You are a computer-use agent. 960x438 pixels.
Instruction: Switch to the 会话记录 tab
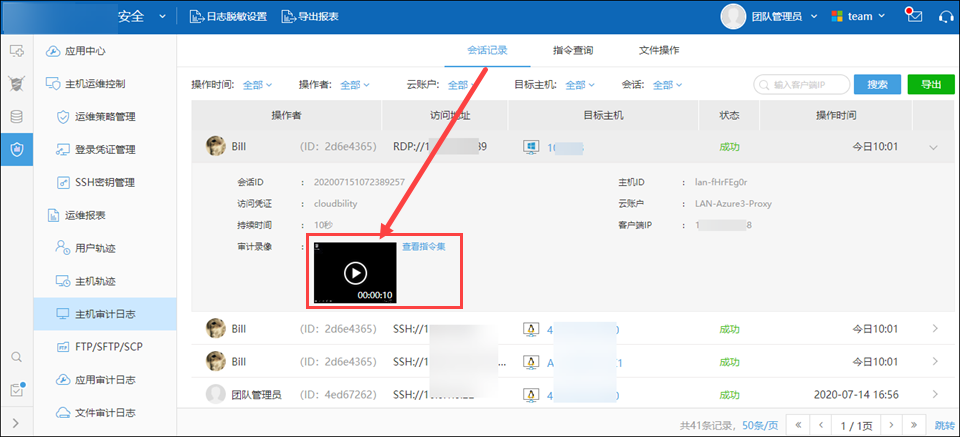487,51
